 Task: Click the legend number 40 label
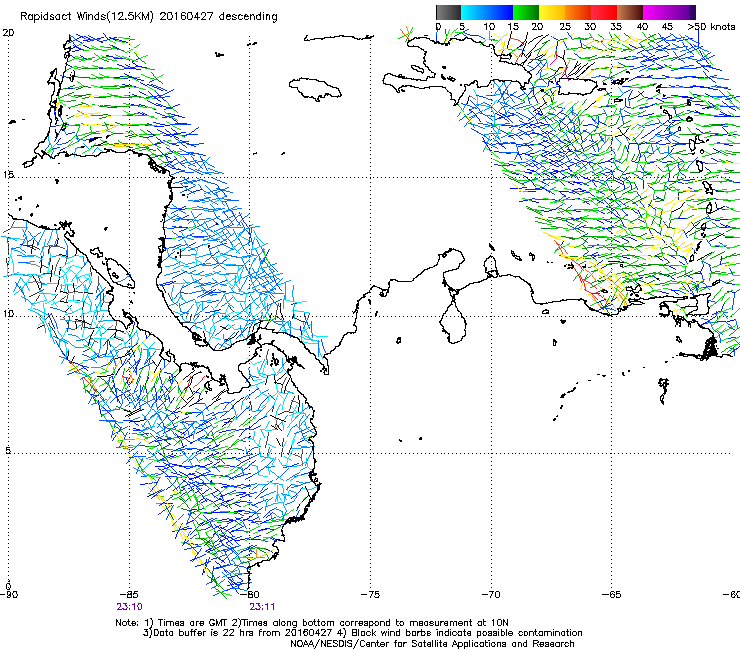coord(642,27)
